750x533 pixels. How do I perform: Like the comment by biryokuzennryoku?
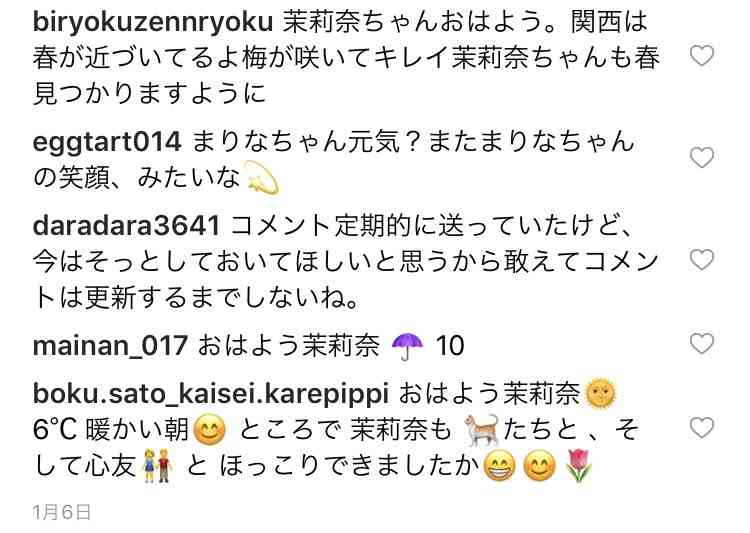[x=702, y=56]
